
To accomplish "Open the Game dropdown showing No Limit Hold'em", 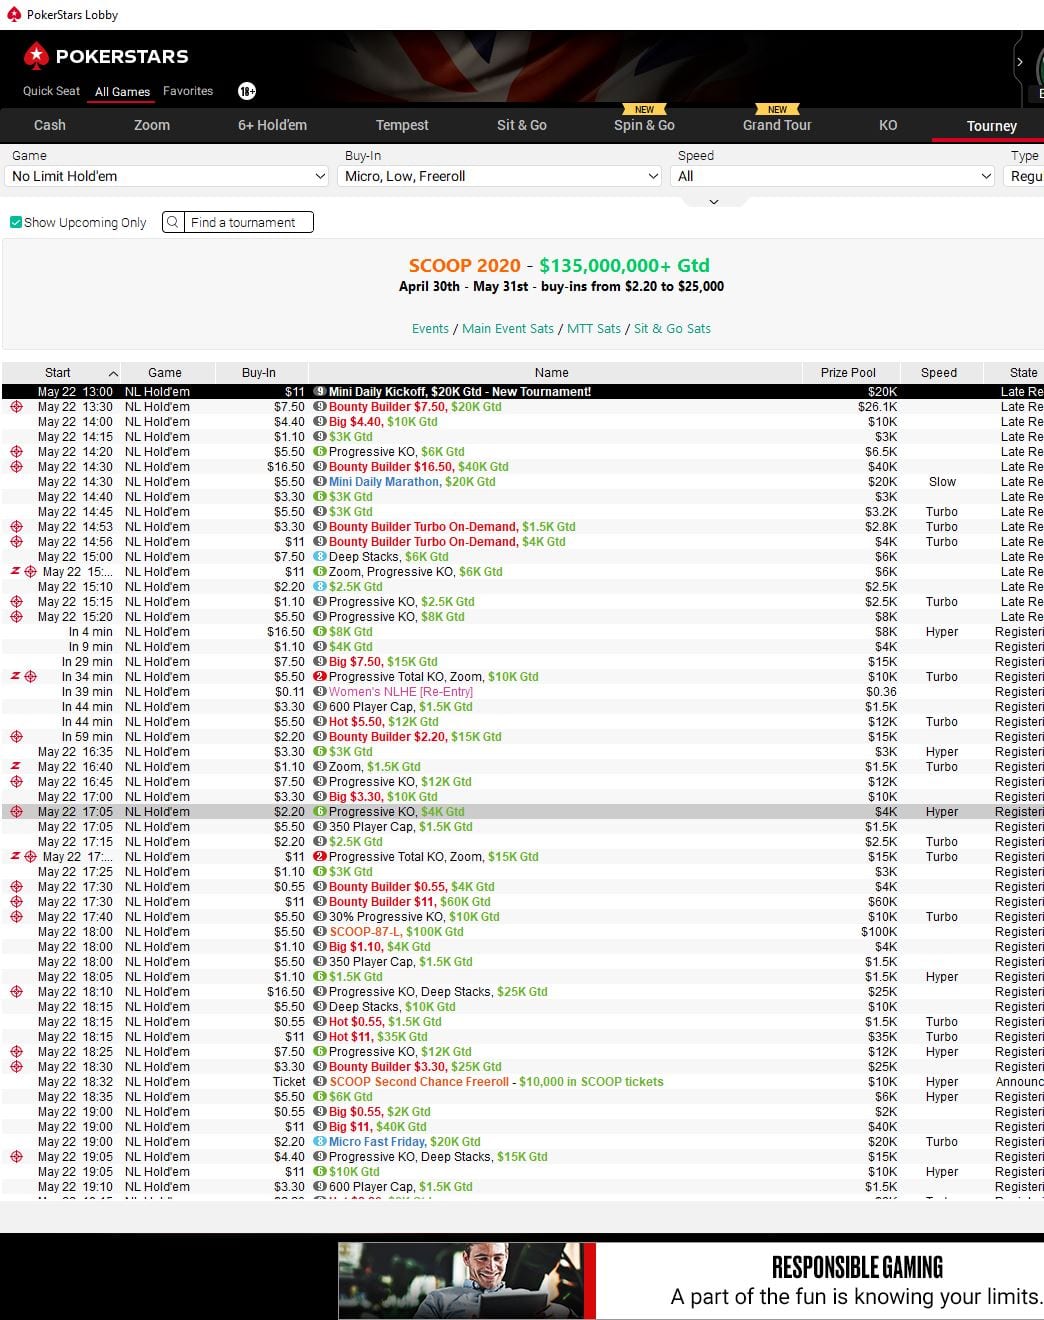I will tap(168, 176).
